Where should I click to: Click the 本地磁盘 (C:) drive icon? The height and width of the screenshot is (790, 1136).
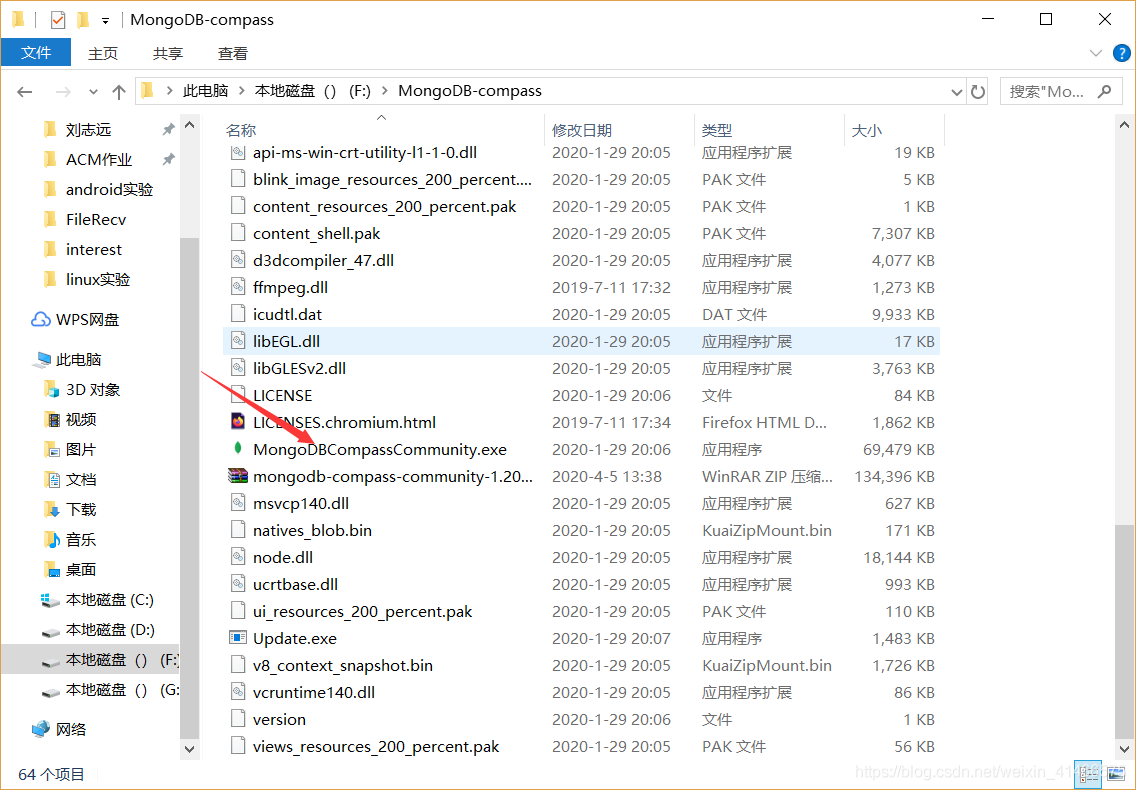[50, 600]
